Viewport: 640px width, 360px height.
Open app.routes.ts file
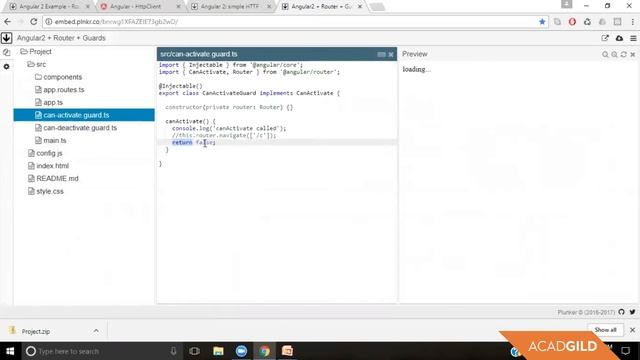pyautogui.click(x=60, y=89)
